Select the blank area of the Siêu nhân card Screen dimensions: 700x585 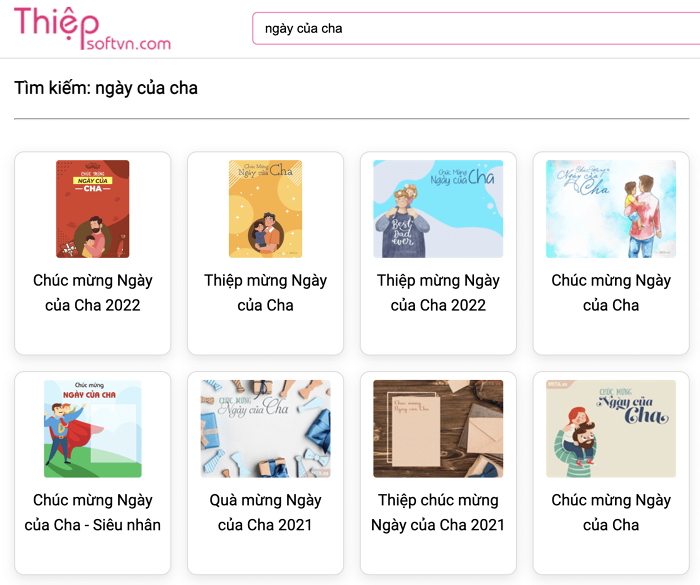(92, 554)
